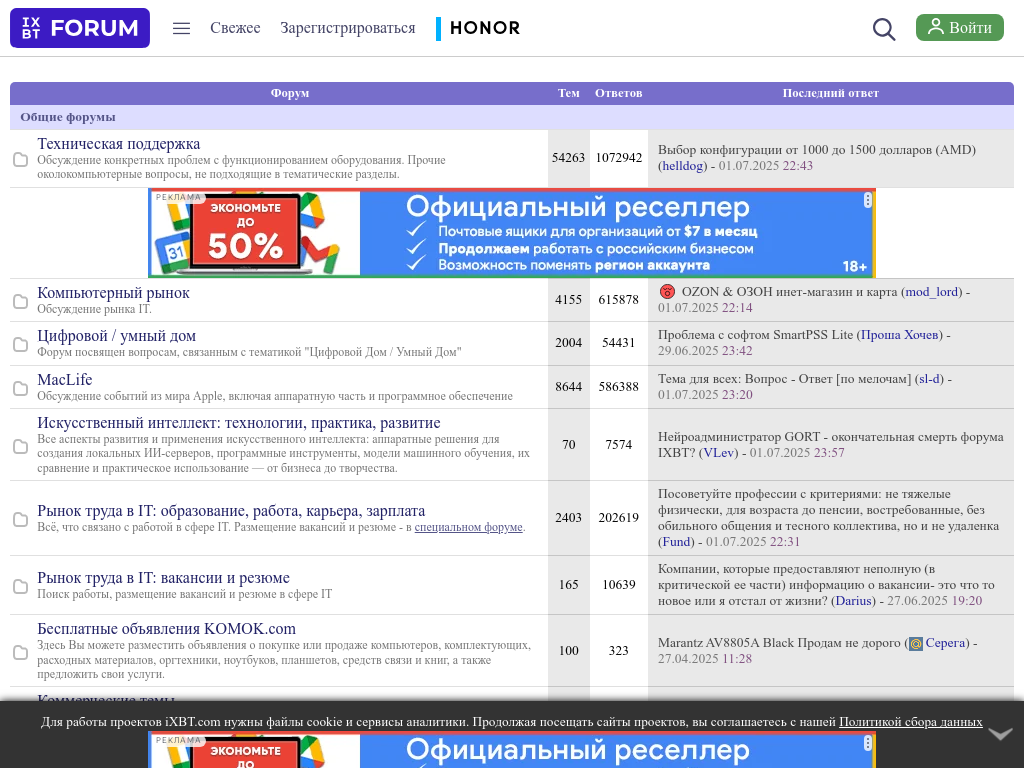This screenshot has width=1024, height=768.
Task: Click folder icon beside Бесплатные объявления KOMOK.com
Action: click(21, 652)
